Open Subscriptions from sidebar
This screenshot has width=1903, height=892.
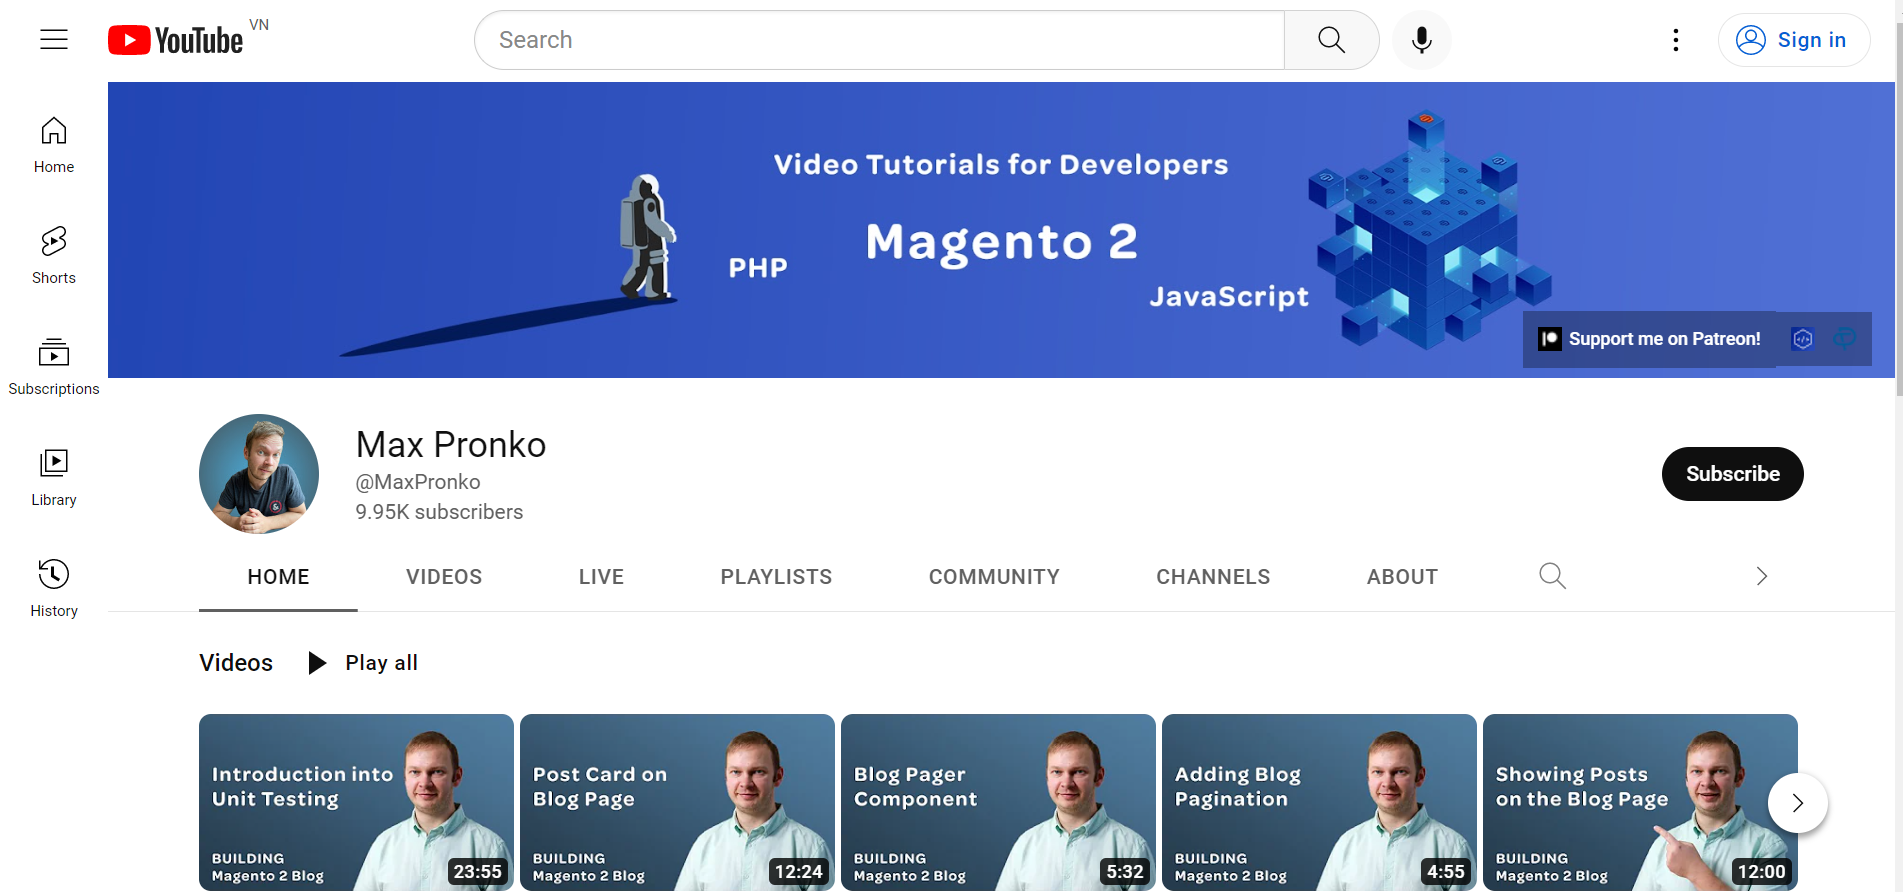point(54,367)
